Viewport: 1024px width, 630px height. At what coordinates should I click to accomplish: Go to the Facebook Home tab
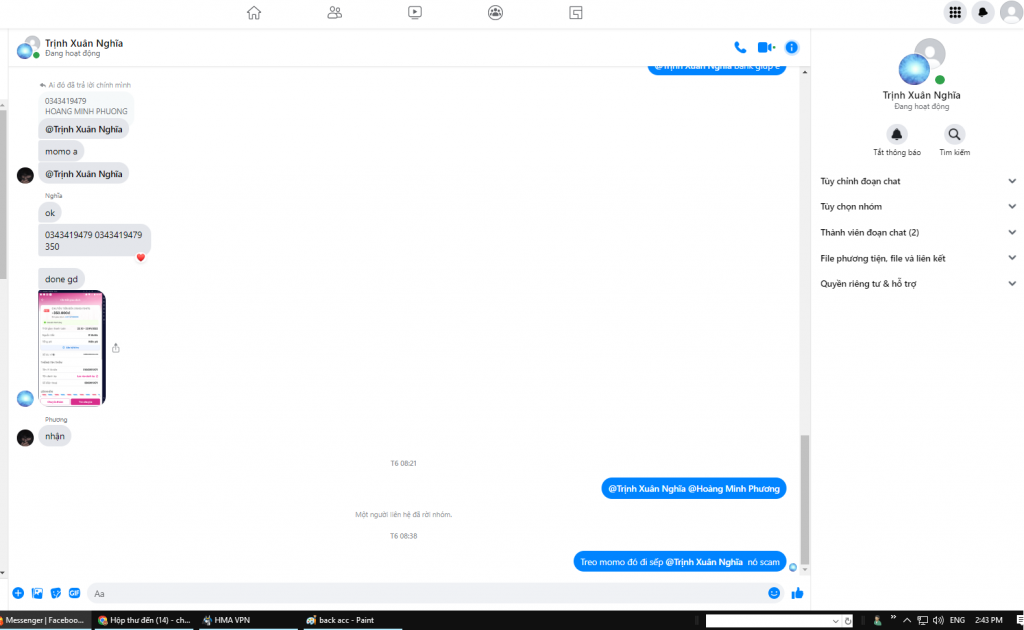tap(254, 13)
